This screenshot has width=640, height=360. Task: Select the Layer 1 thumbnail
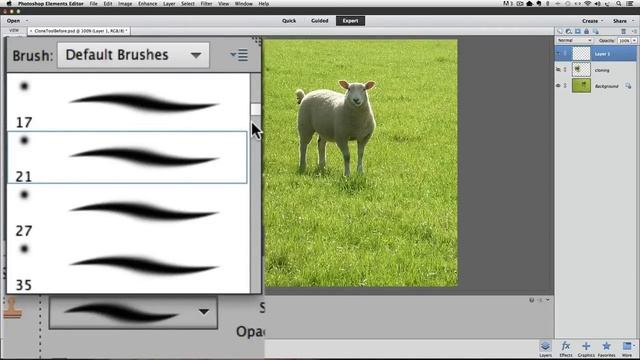point(581,53)
